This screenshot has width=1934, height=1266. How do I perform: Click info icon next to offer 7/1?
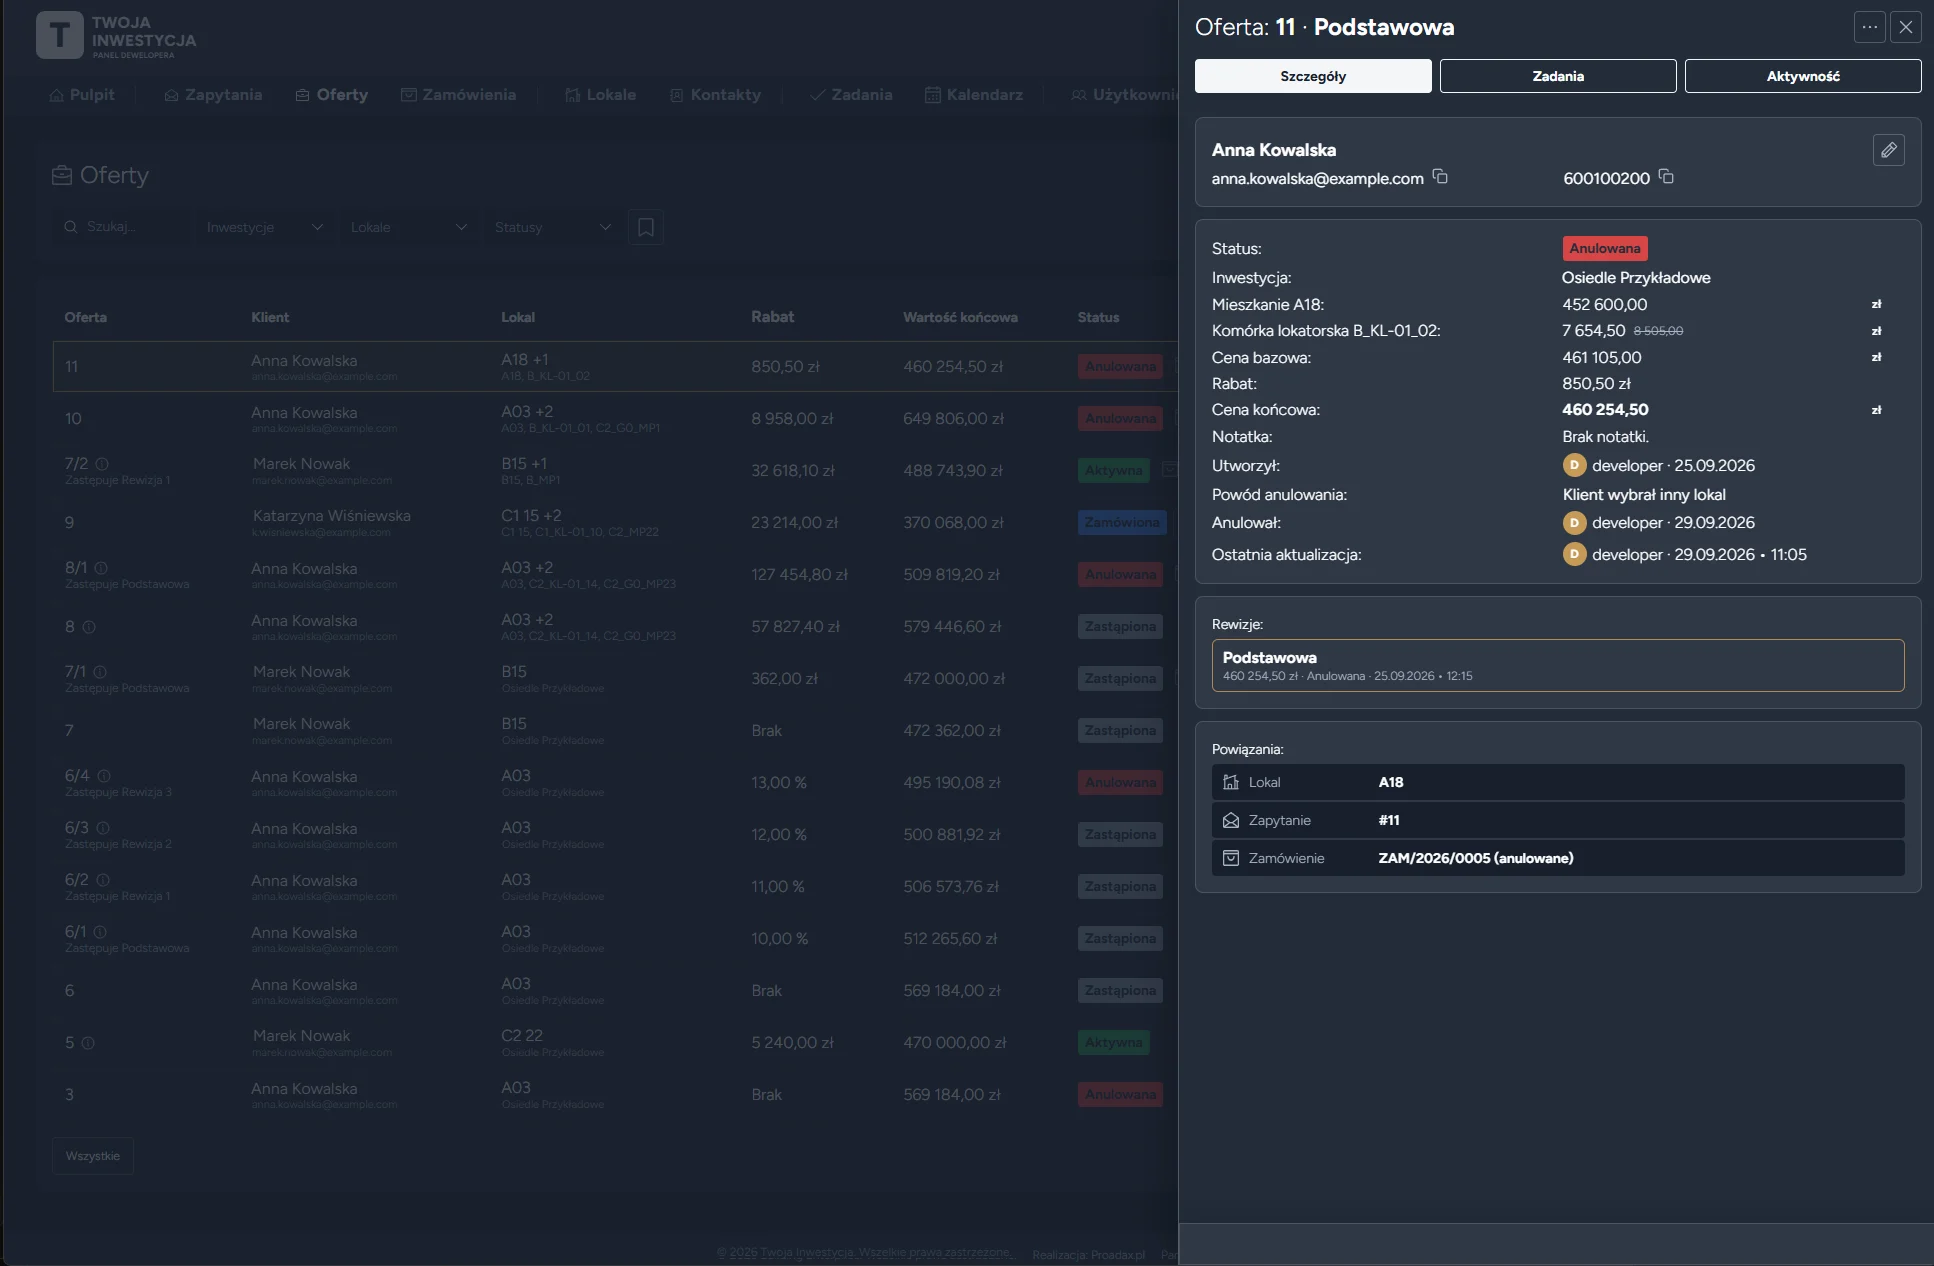(x=100, y=672)
